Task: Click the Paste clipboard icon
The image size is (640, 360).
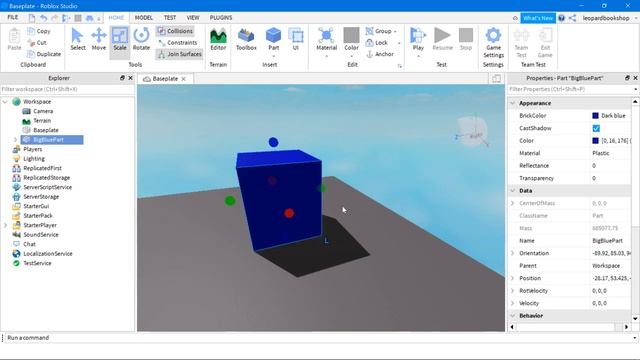Action: (x=14, y=39)
